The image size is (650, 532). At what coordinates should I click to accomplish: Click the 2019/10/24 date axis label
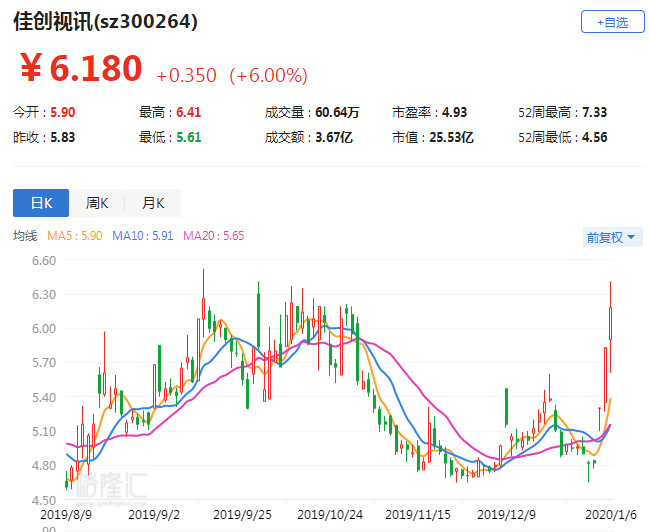(x=330, y=515)
